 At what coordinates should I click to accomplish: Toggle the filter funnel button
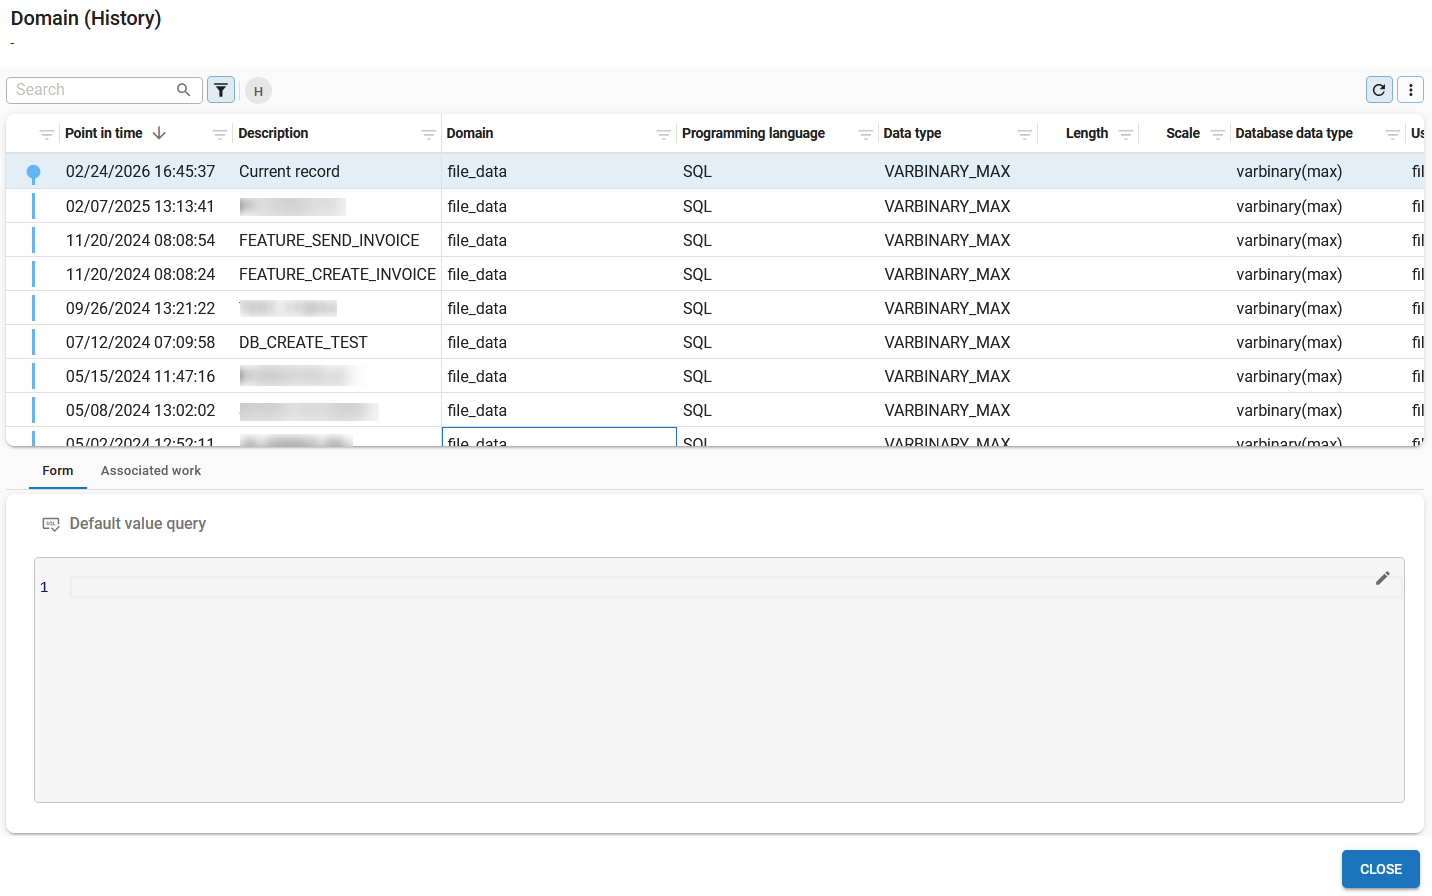[x=221, y=90]
